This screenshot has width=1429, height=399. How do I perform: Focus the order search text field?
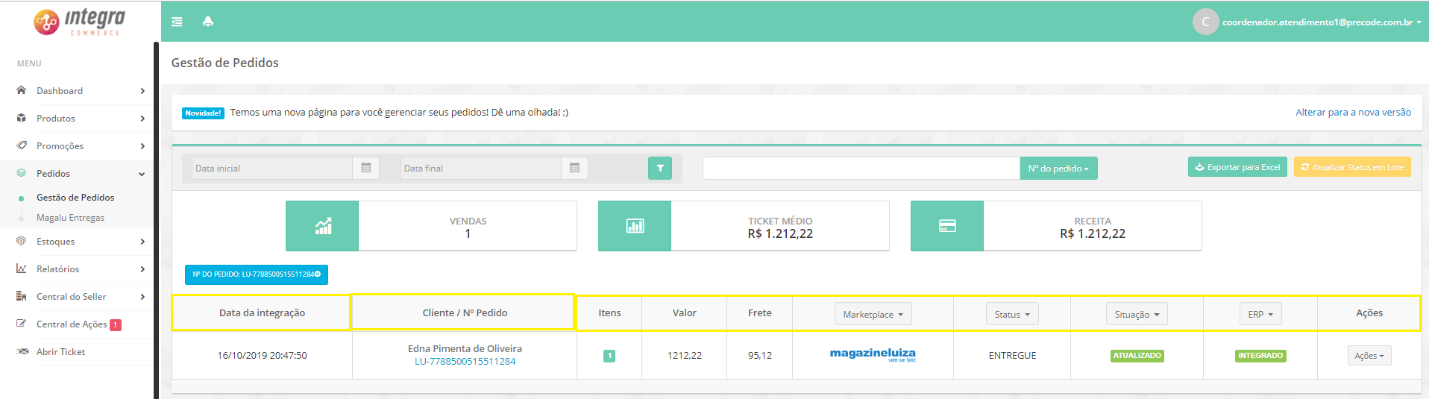pos(861,168)
